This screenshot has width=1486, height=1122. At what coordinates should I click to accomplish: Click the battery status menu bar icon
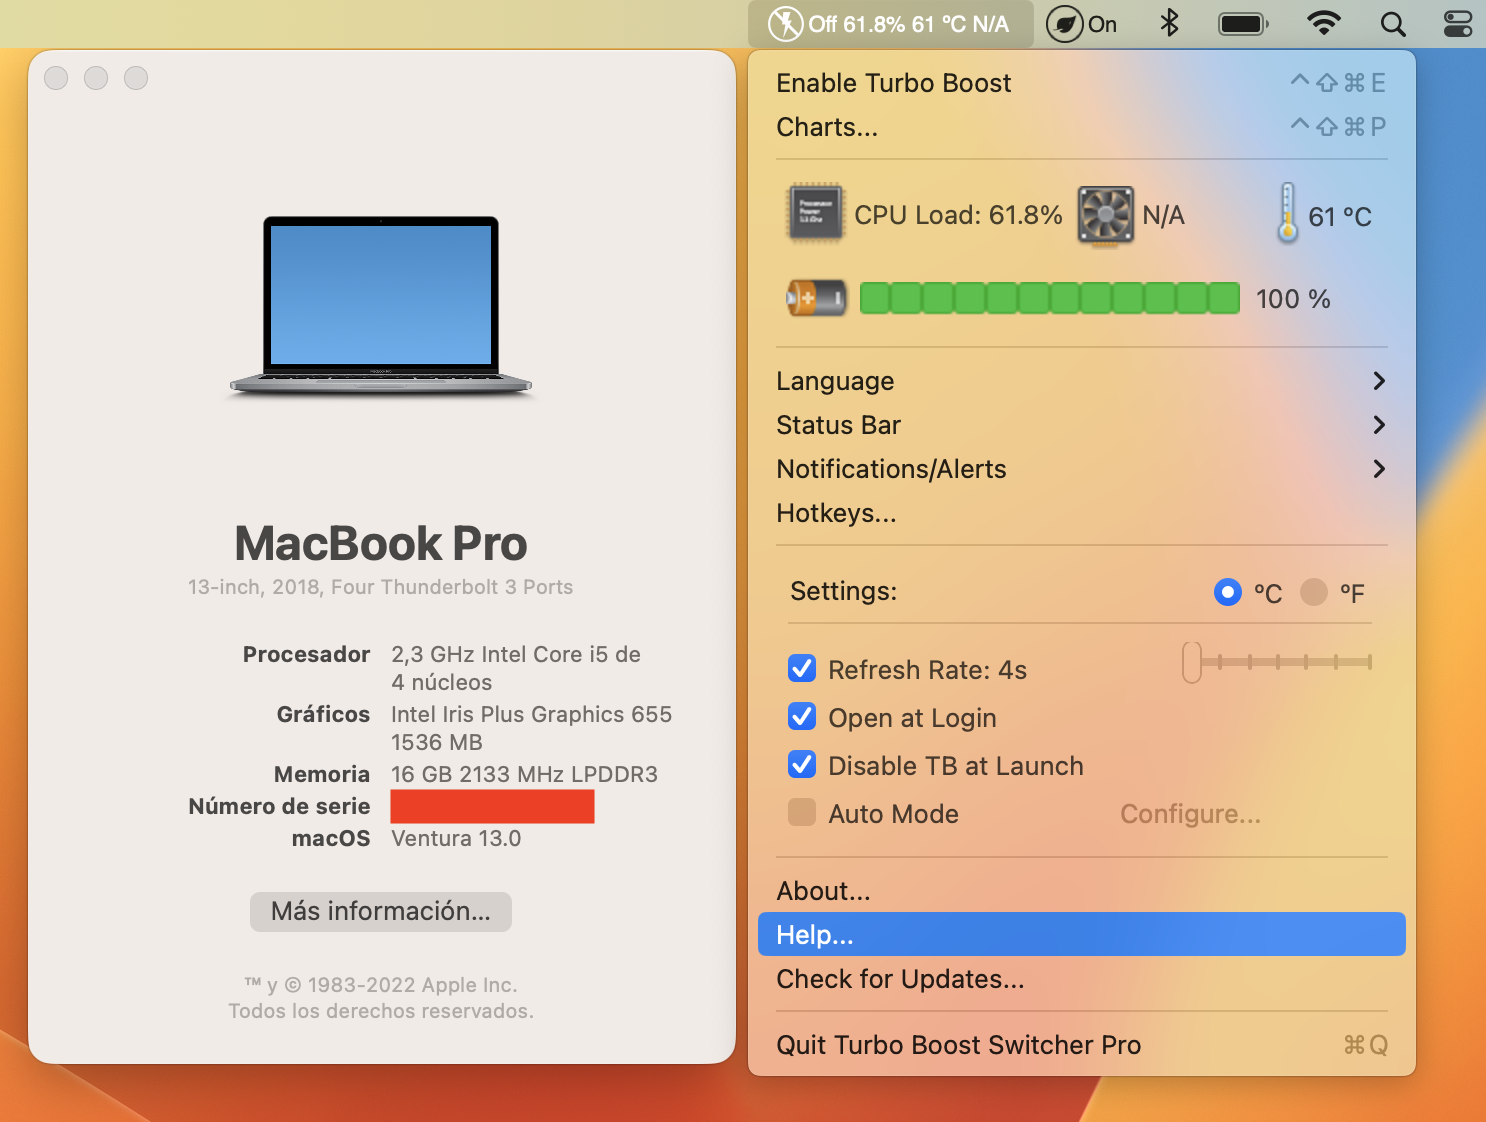click(1243, 24)
